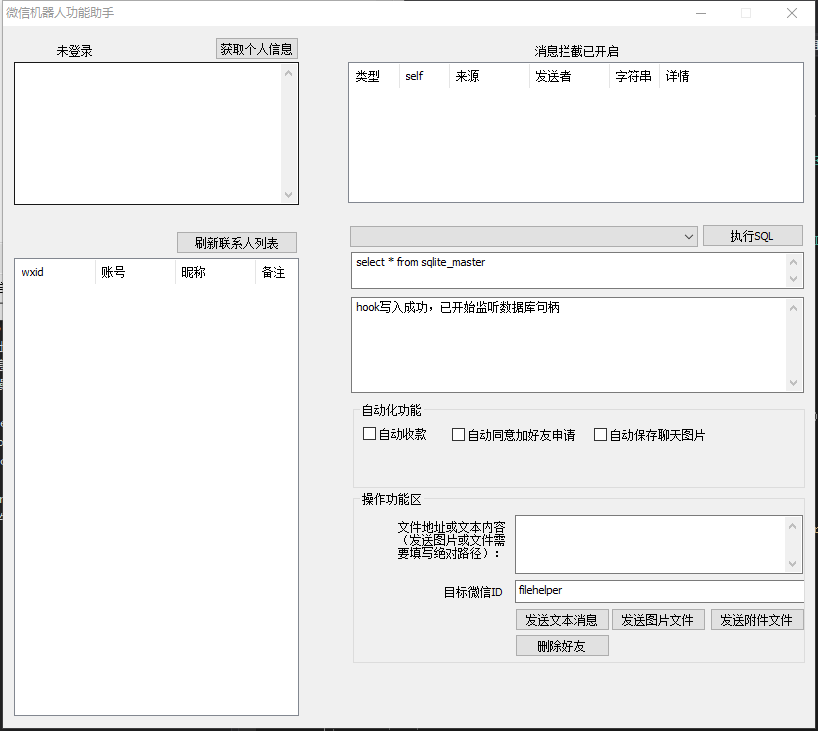Click scroll-up arrow of hook log box

(793, 308)
